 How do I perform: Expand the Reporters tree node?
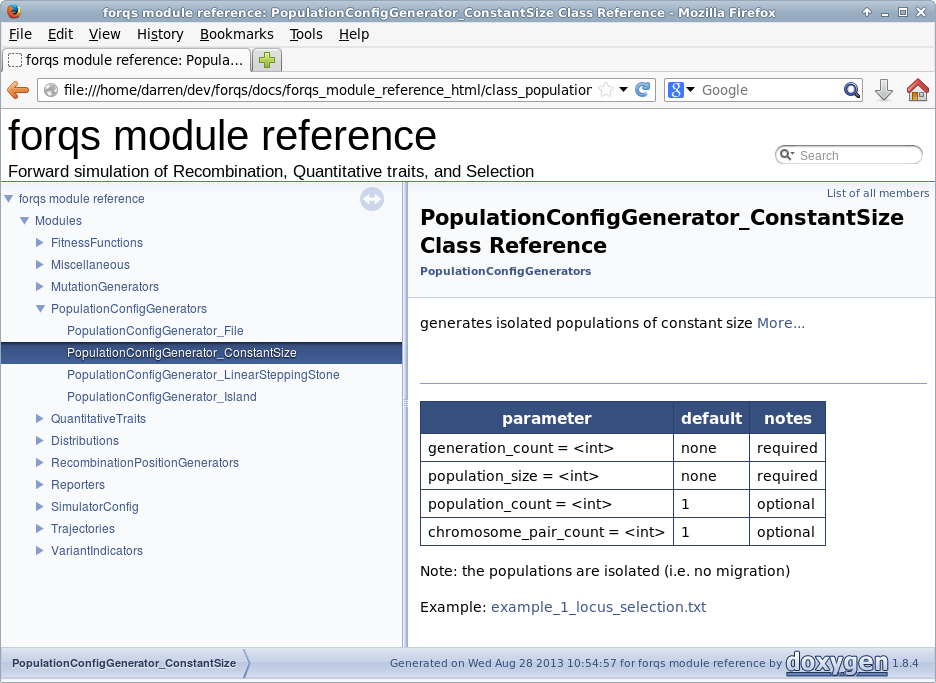[x=39, y=484]
